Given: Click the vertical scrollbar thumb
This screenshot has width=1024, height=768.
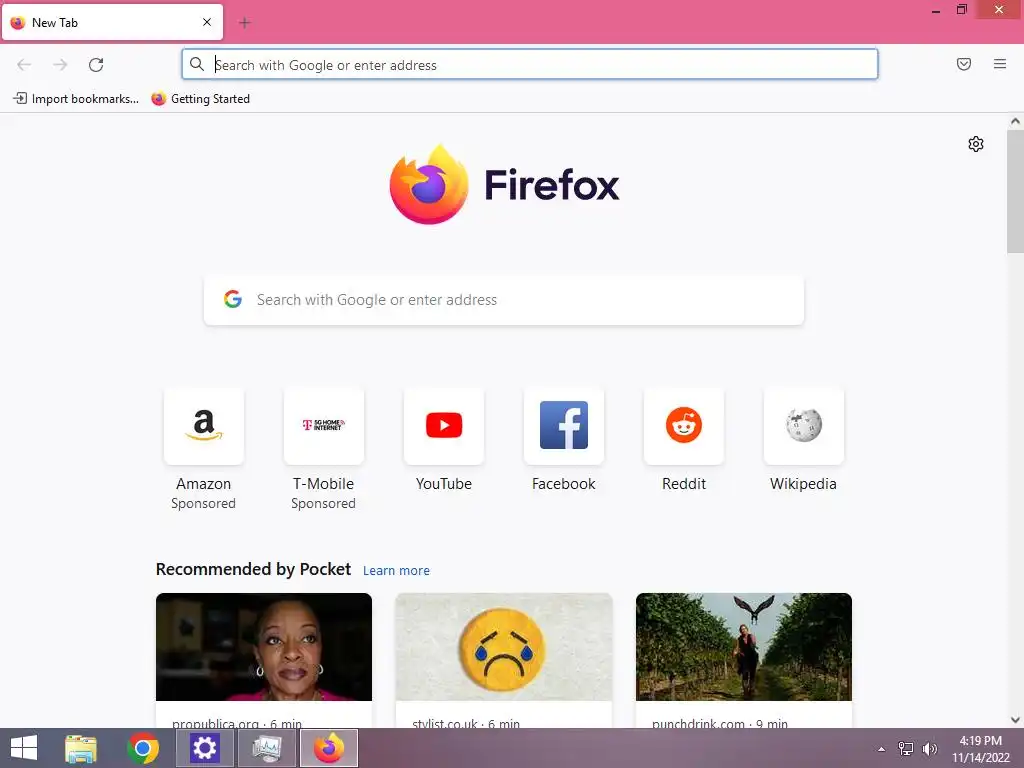Looking at the screenshot, I should 1015,191.
